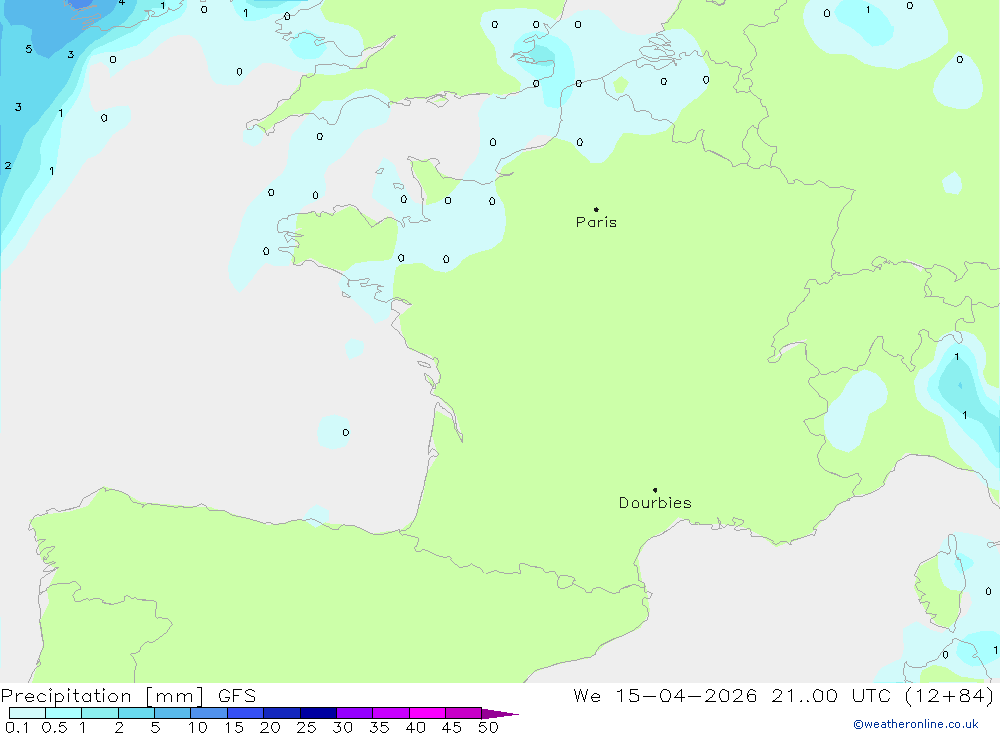Image resolution: width=1000 pixels, height=733 pixels.
Task: Click the legend scale value '0.1'
Action: tap(17, 727)
